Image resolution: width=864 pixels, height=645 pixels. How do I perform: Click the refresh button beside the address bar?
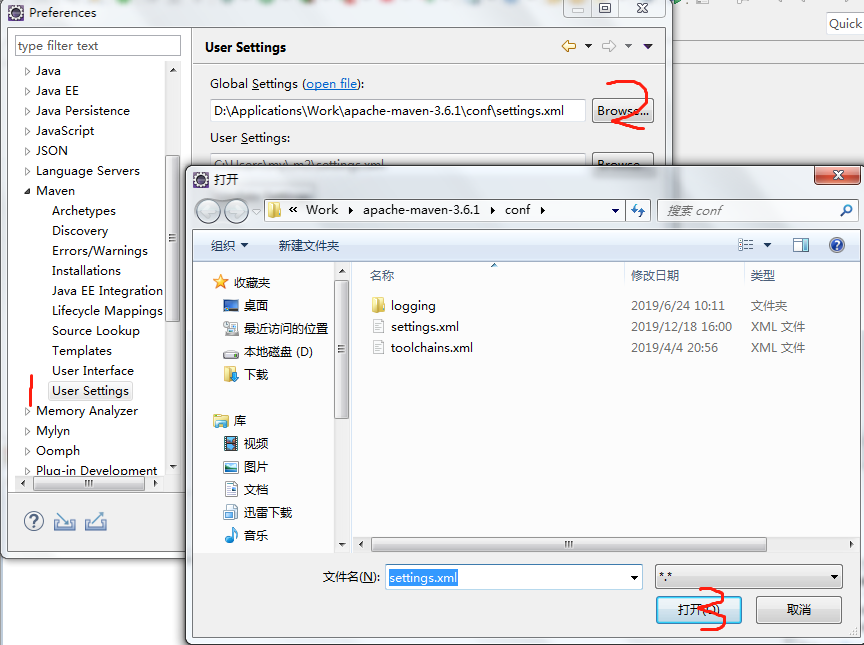[x=638, y=210]
